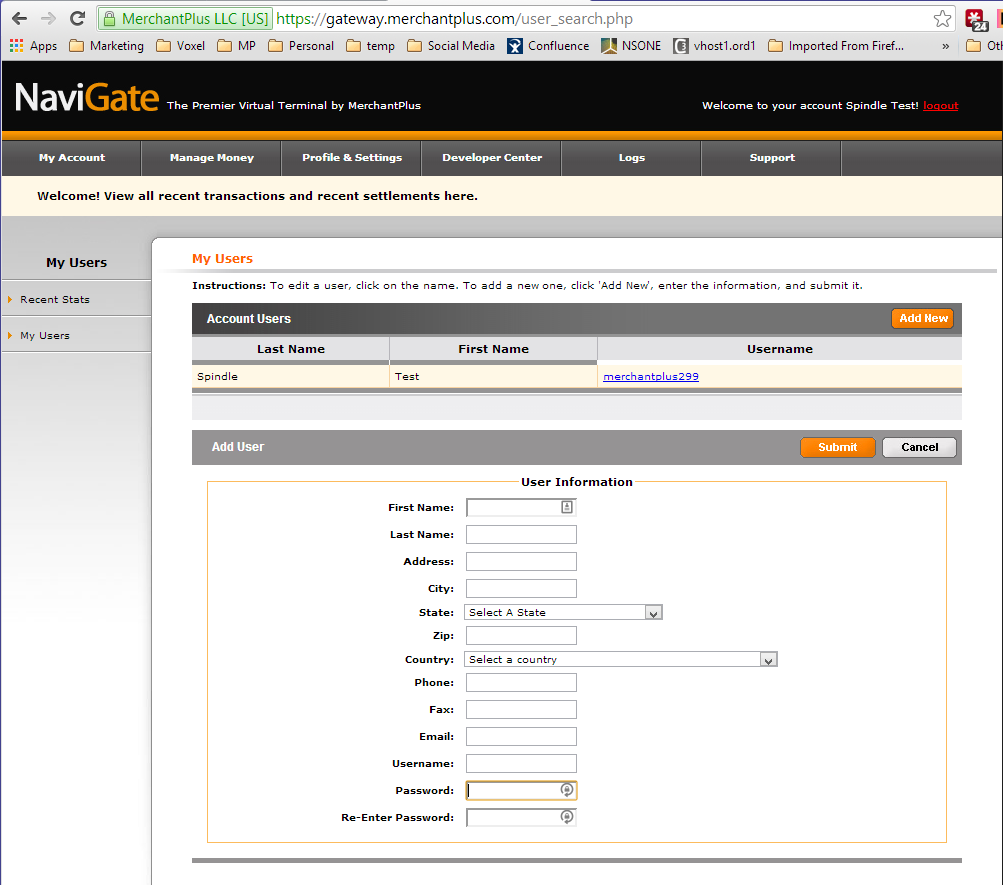Click the First Name input field
This screenshot has width=1003, height=885.
pos(521,507)
